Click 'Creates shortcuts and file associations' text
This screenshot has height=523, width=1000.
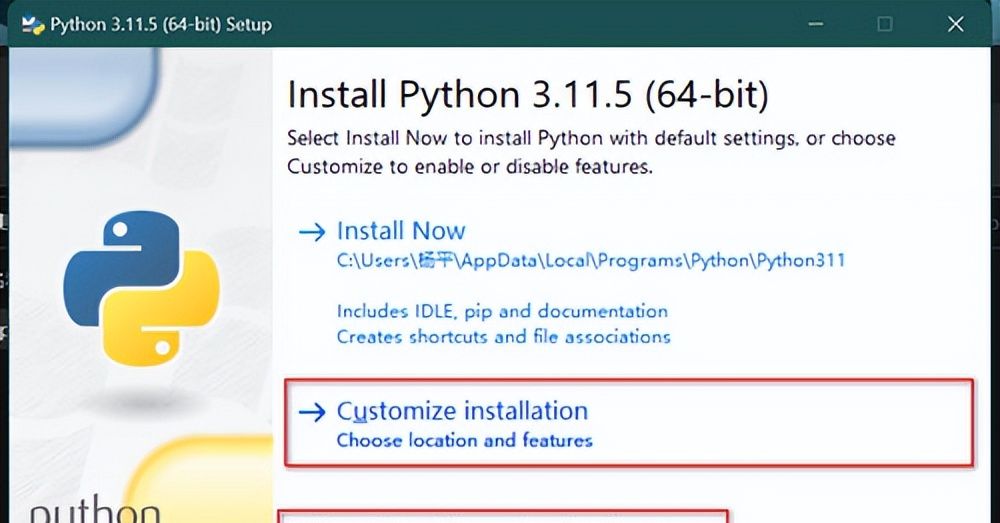[x=503, y=337]
